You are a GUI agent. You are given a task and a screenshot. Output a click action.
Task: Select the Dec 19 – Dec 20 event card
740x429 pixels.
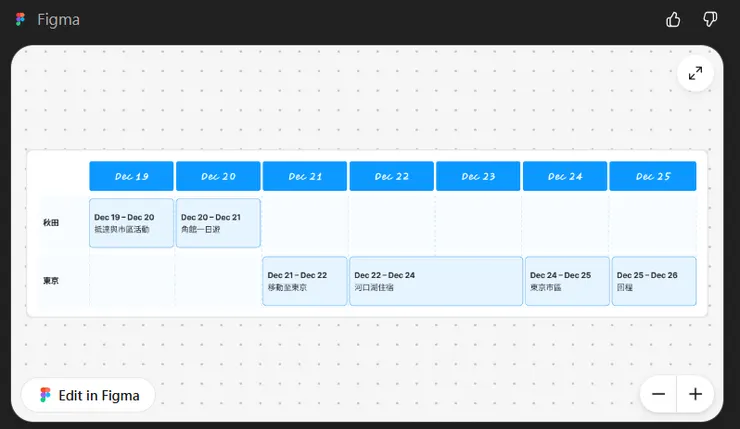132,223
